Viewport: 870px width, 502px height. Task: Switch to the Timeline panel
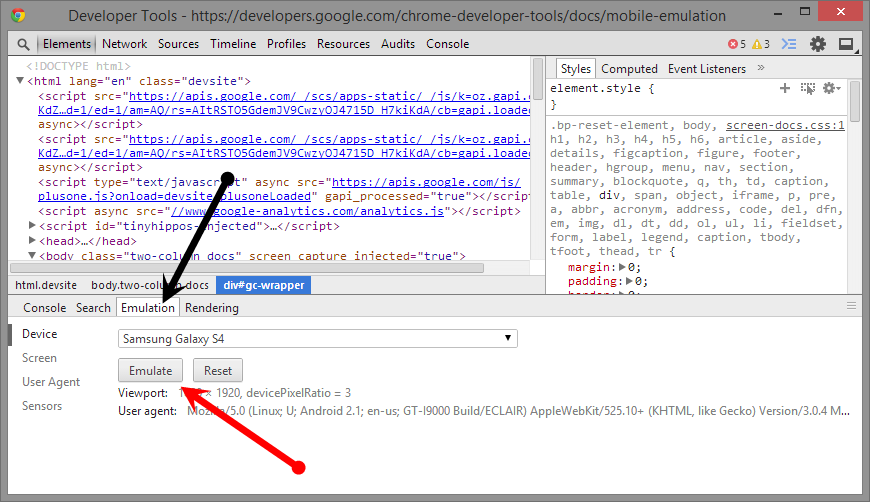[233, 44]
